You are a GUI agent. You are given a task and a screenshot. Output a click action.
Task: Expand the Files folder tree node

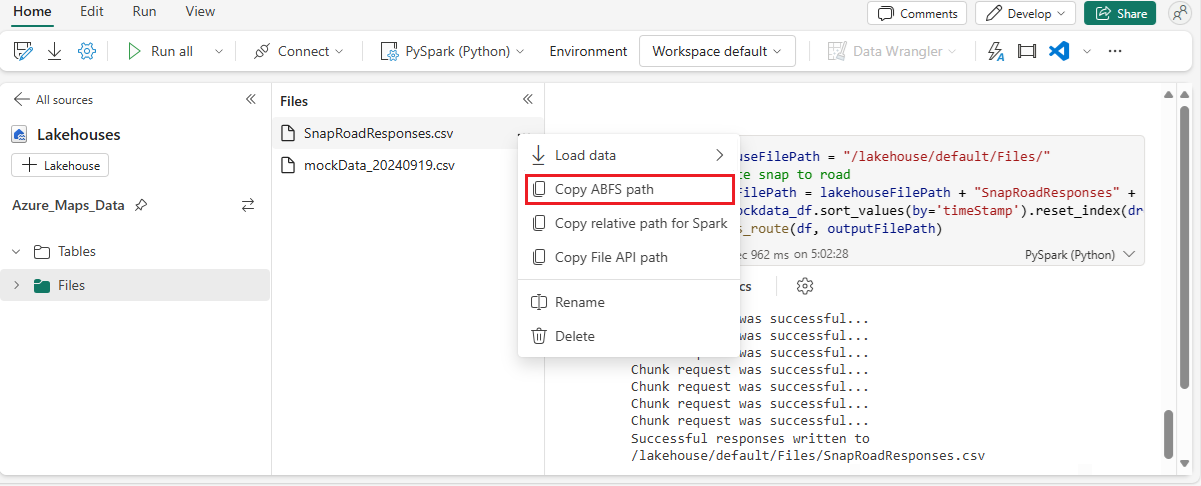point(16,285)
